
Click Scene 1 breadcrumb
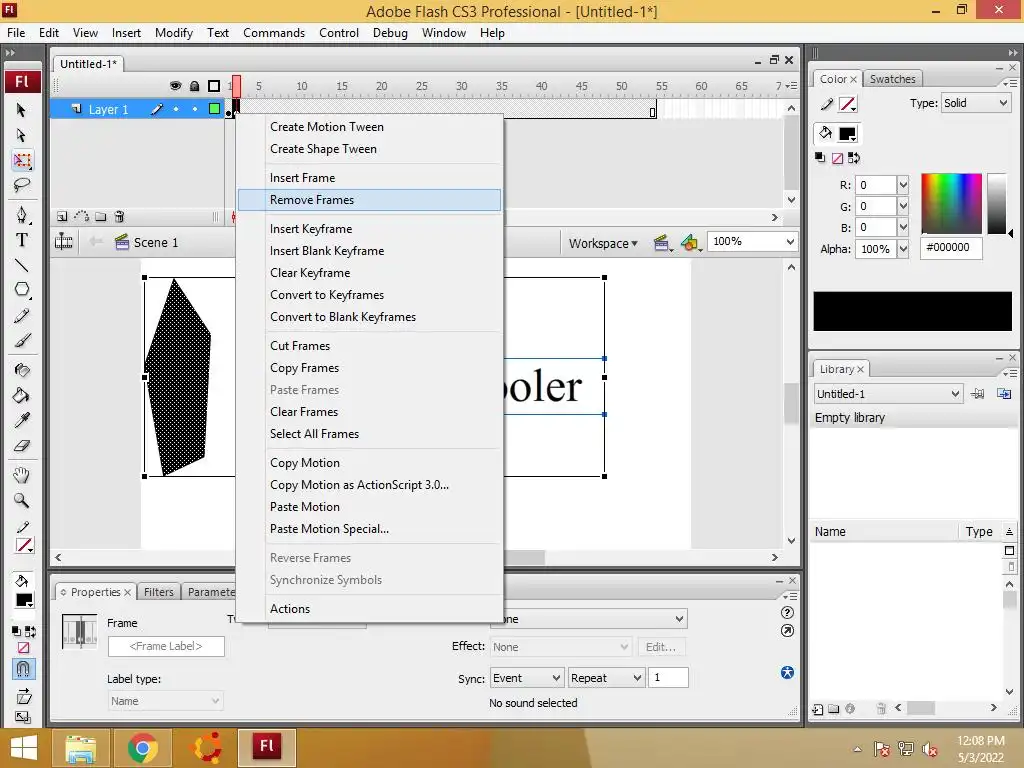[x=146, y=242]
